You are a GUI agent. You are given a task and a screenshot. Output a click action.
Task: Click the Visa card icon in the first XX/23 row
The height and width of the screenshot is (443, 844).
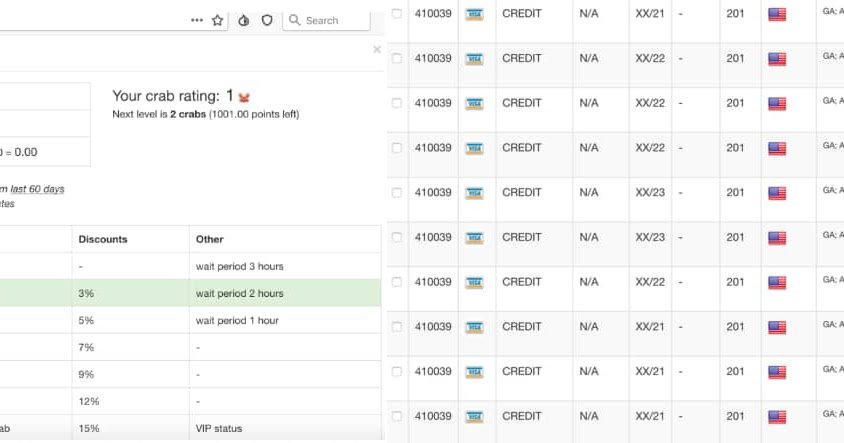click(474, 193)
